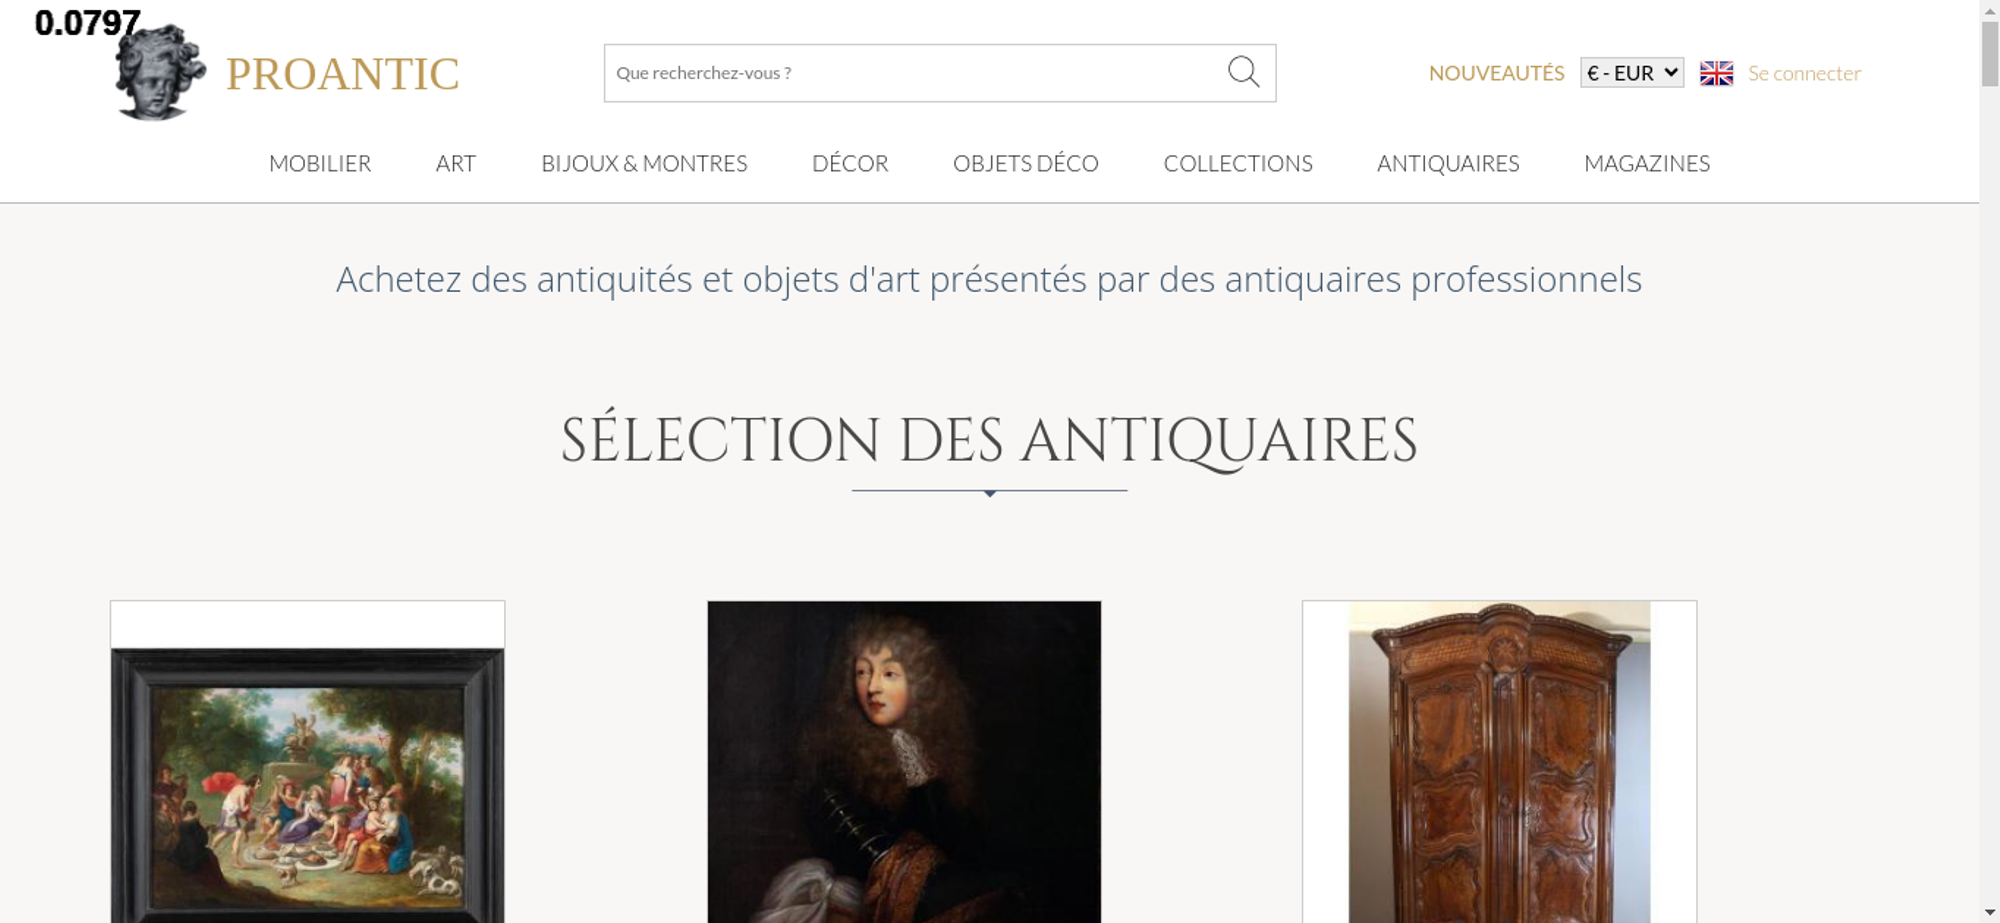This screenshot has width=2000, height=923.
Task: Click the British flag language icon
Action: 1716,73
